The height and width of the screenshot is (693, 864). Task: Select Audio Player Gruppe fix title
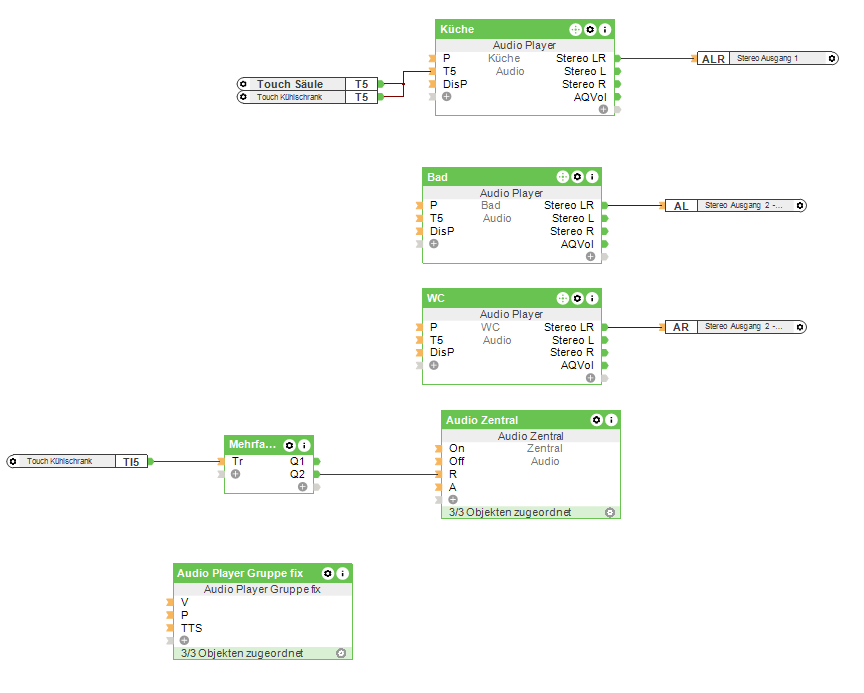(x=240, y=573)
